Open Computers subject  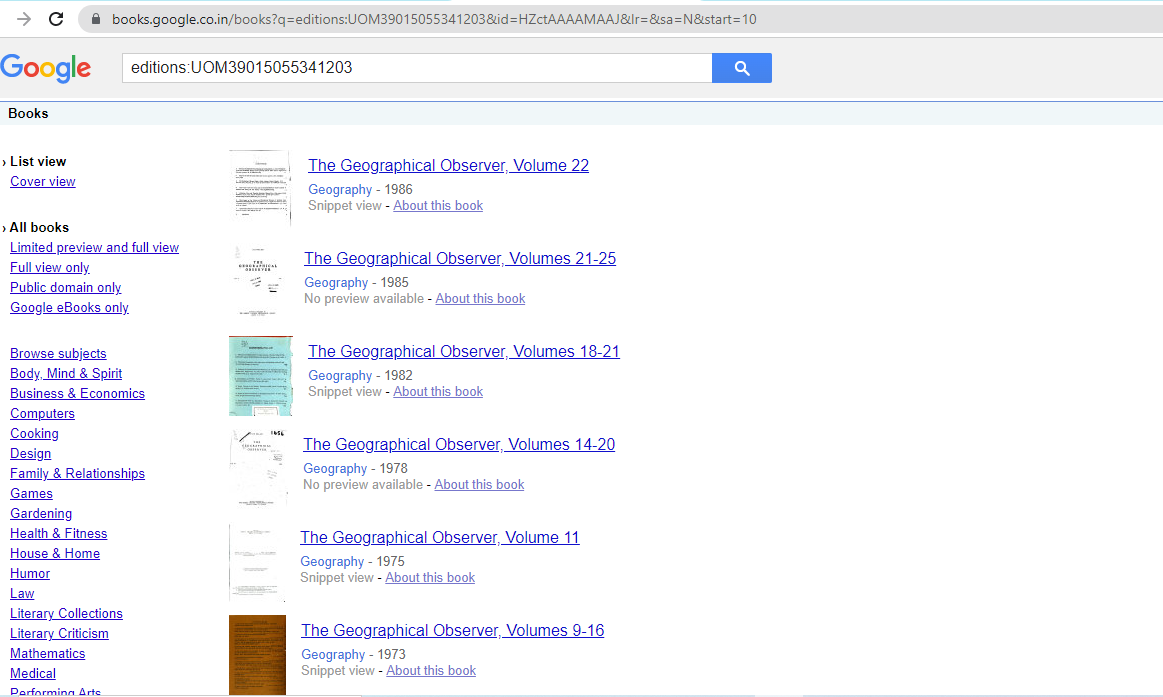[42, 414]
